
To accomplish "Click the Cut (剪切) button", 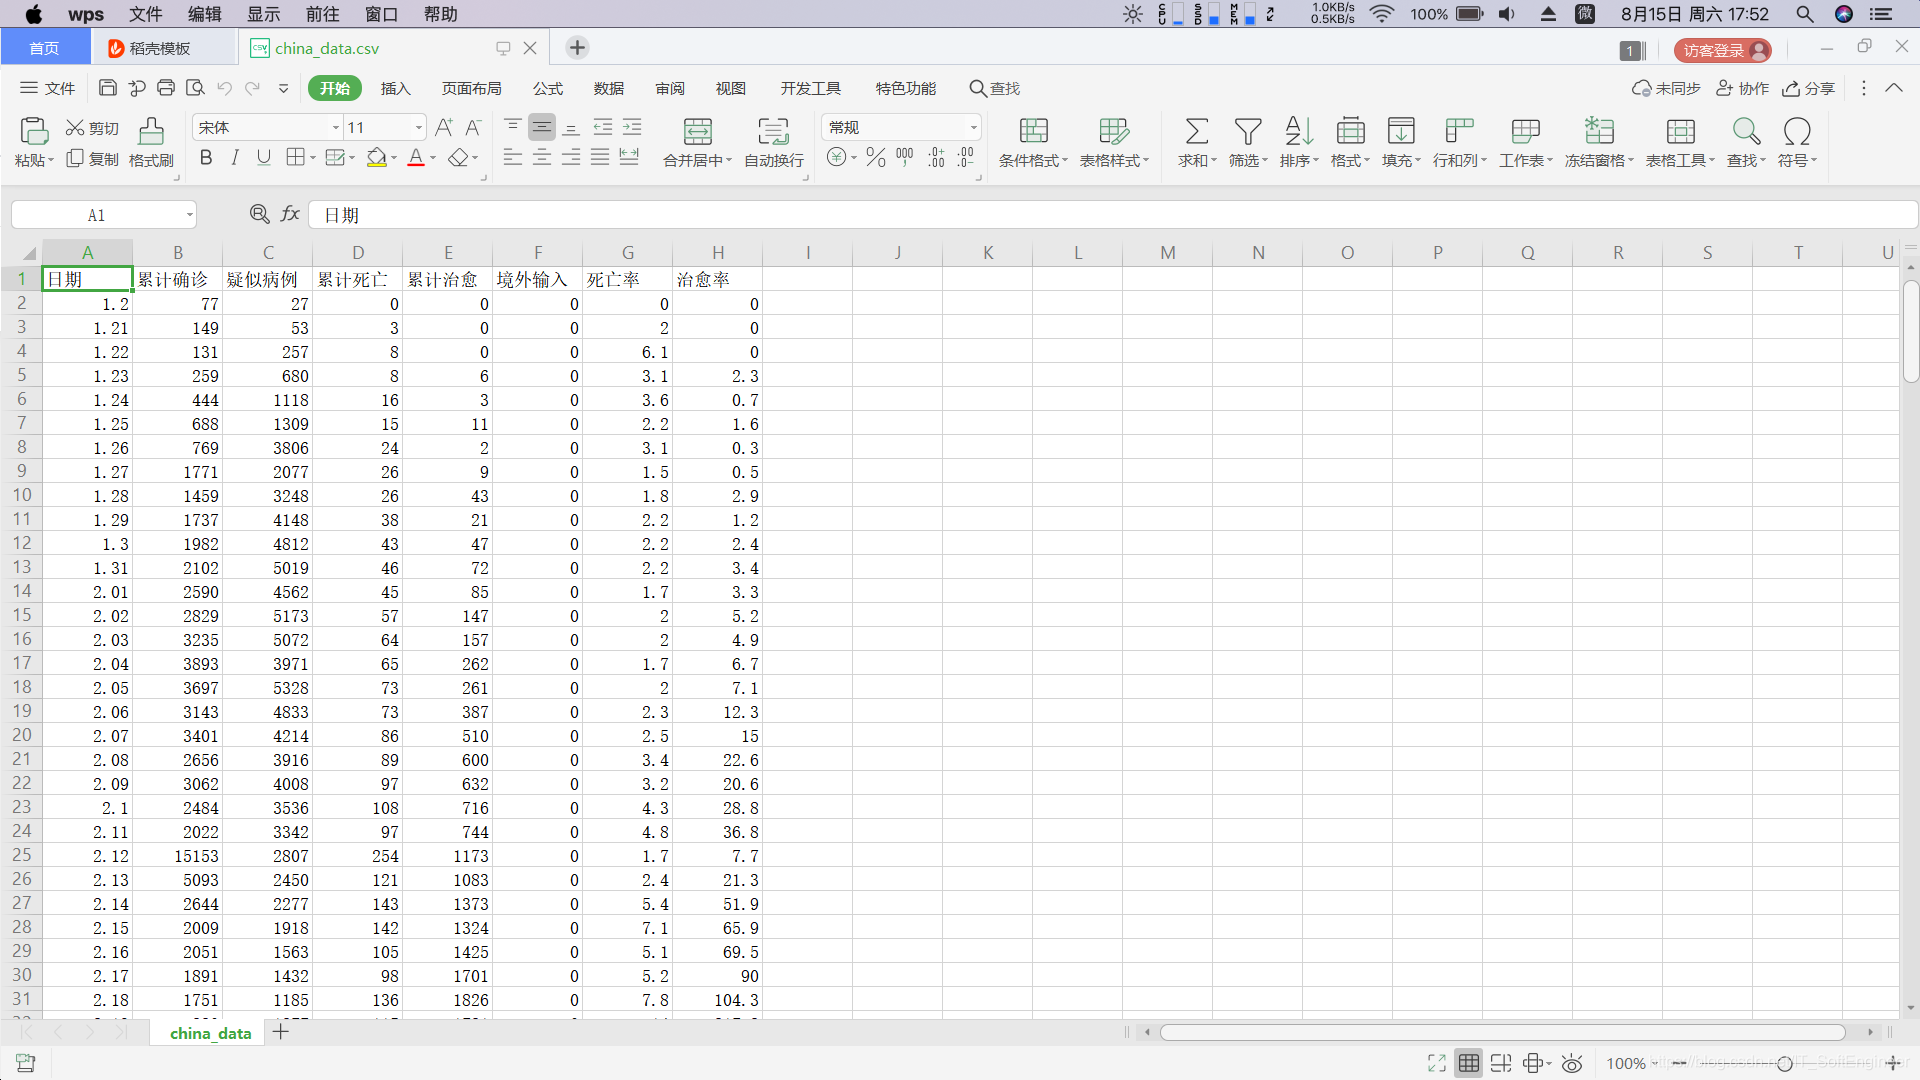I will (92, 128).
